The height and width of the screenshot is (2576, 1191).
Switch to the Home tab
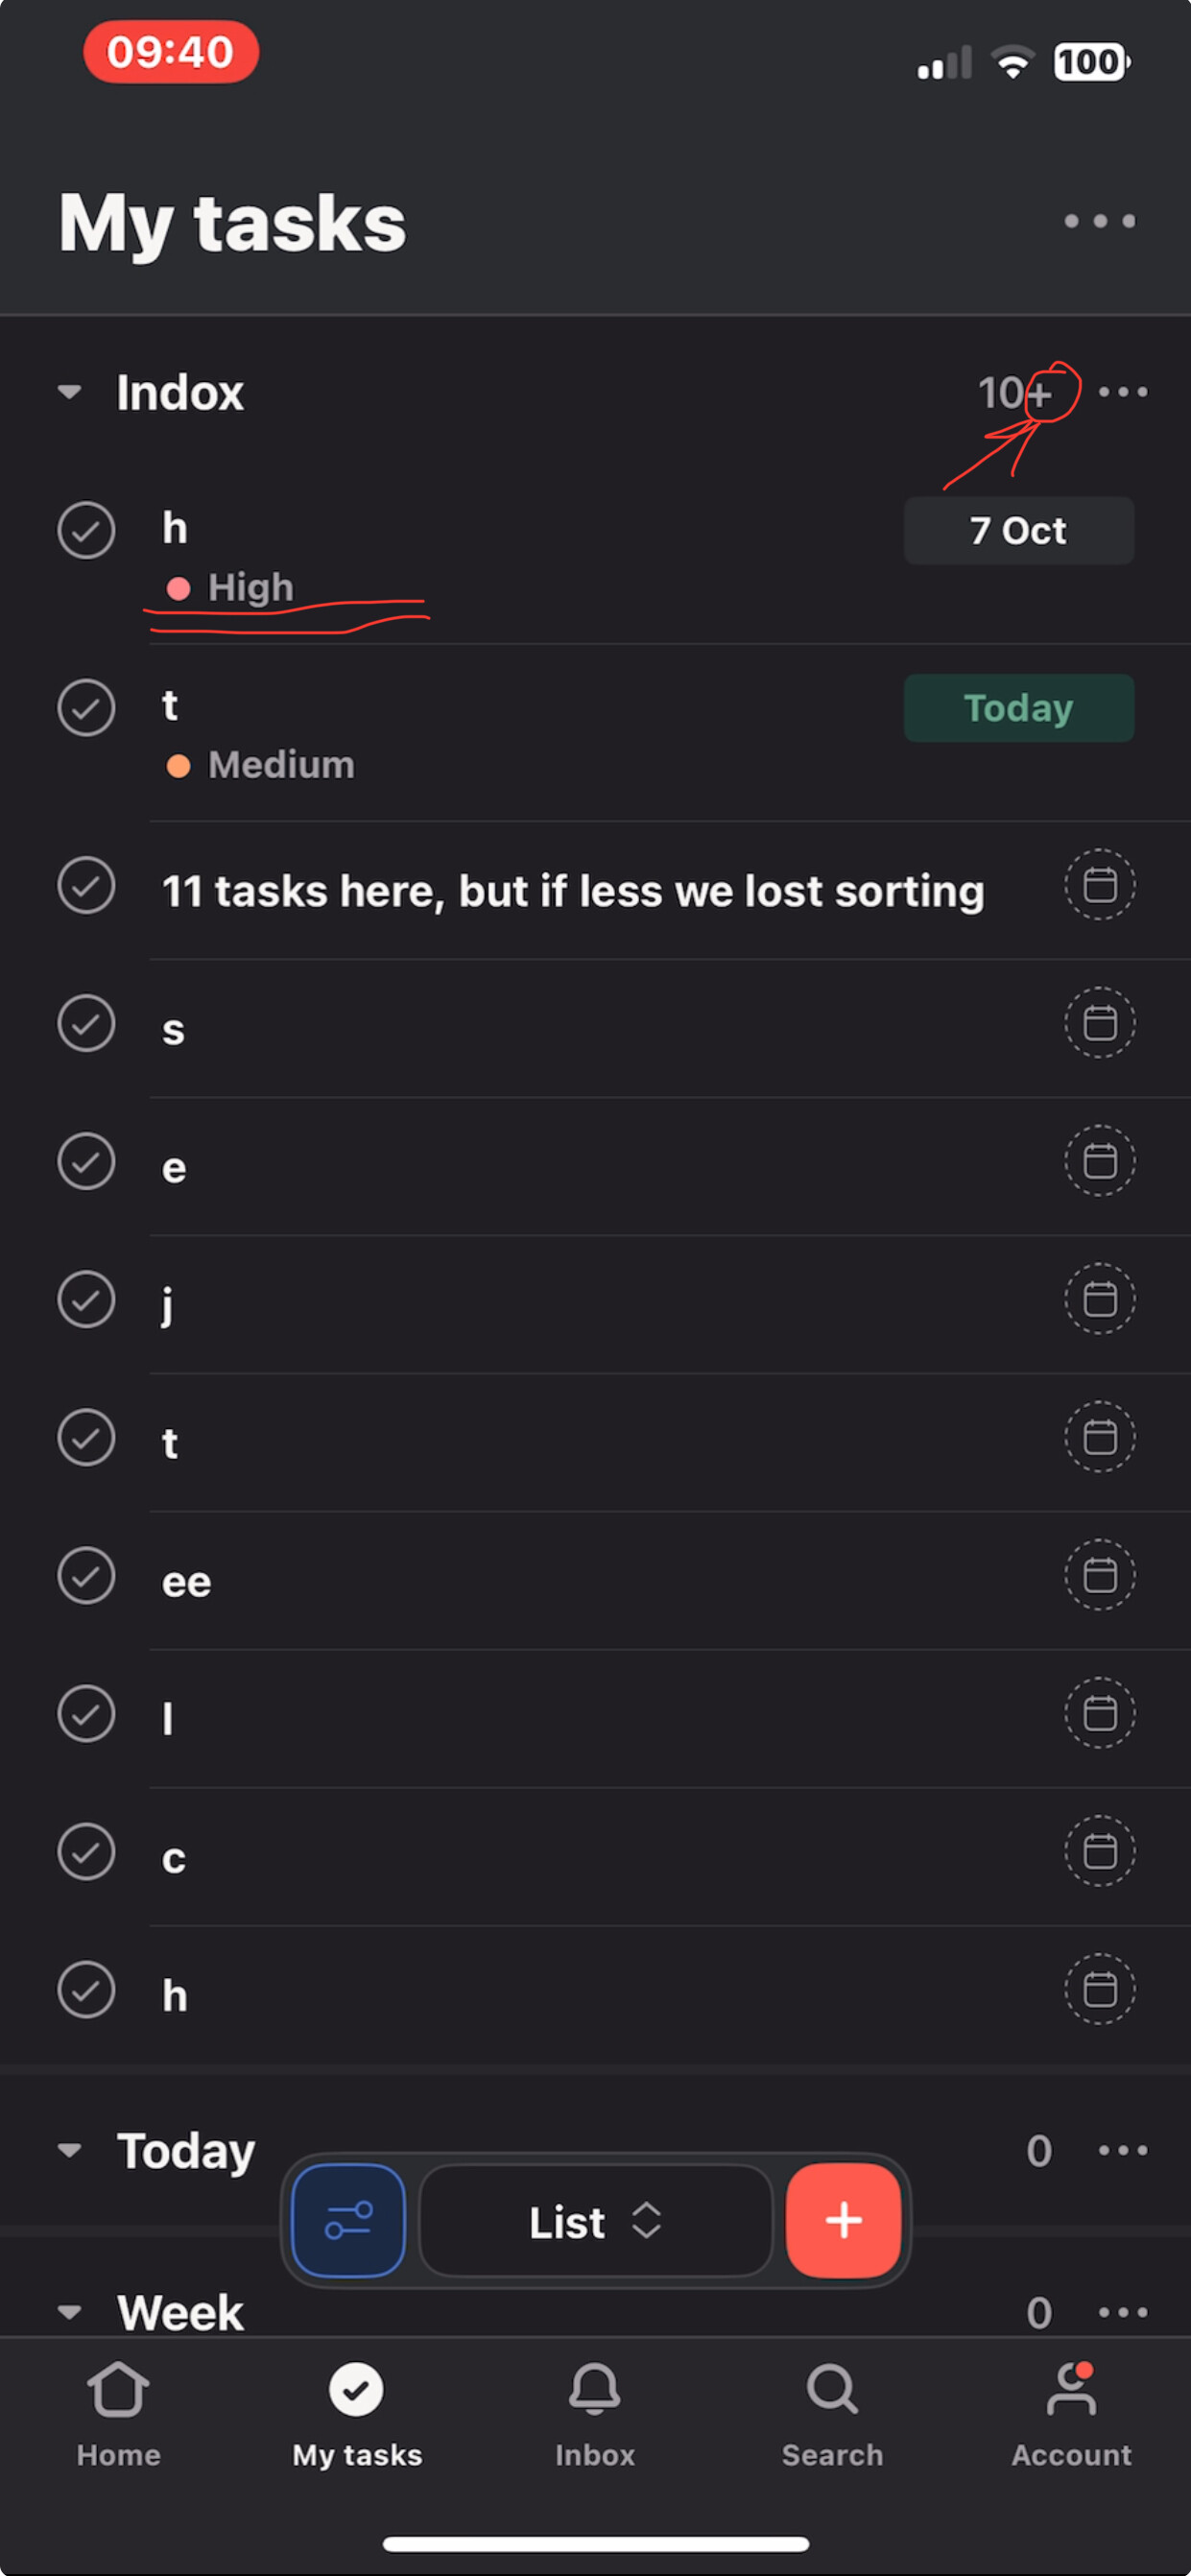[x=118, y=2412]
